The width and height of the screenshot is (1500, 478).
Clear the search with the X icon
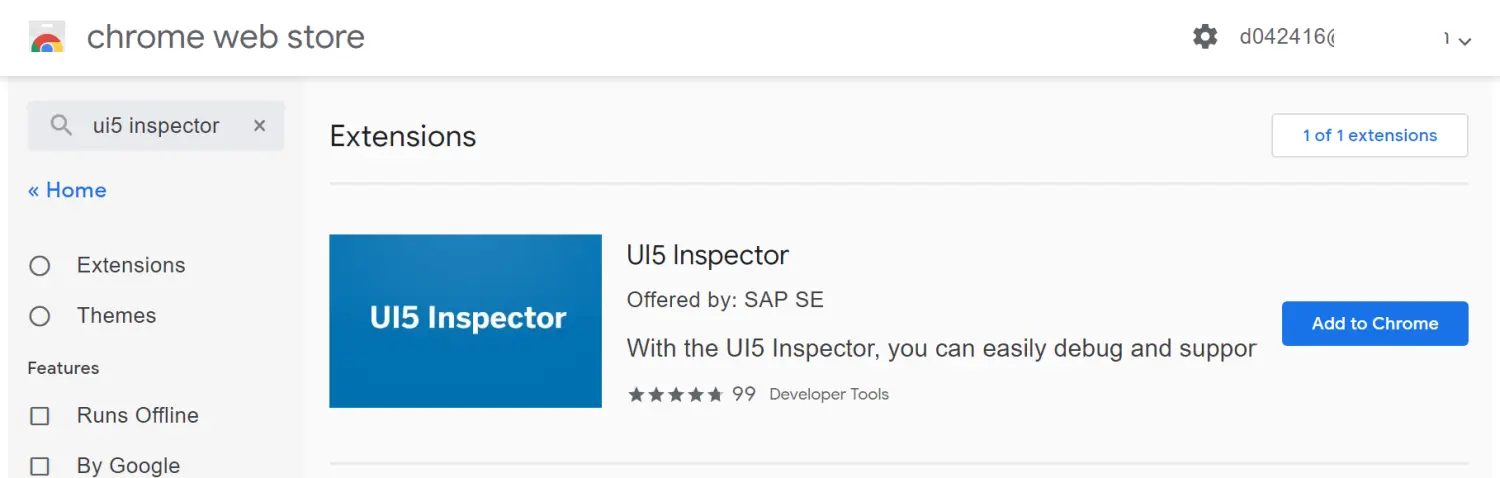coord(259,126)
